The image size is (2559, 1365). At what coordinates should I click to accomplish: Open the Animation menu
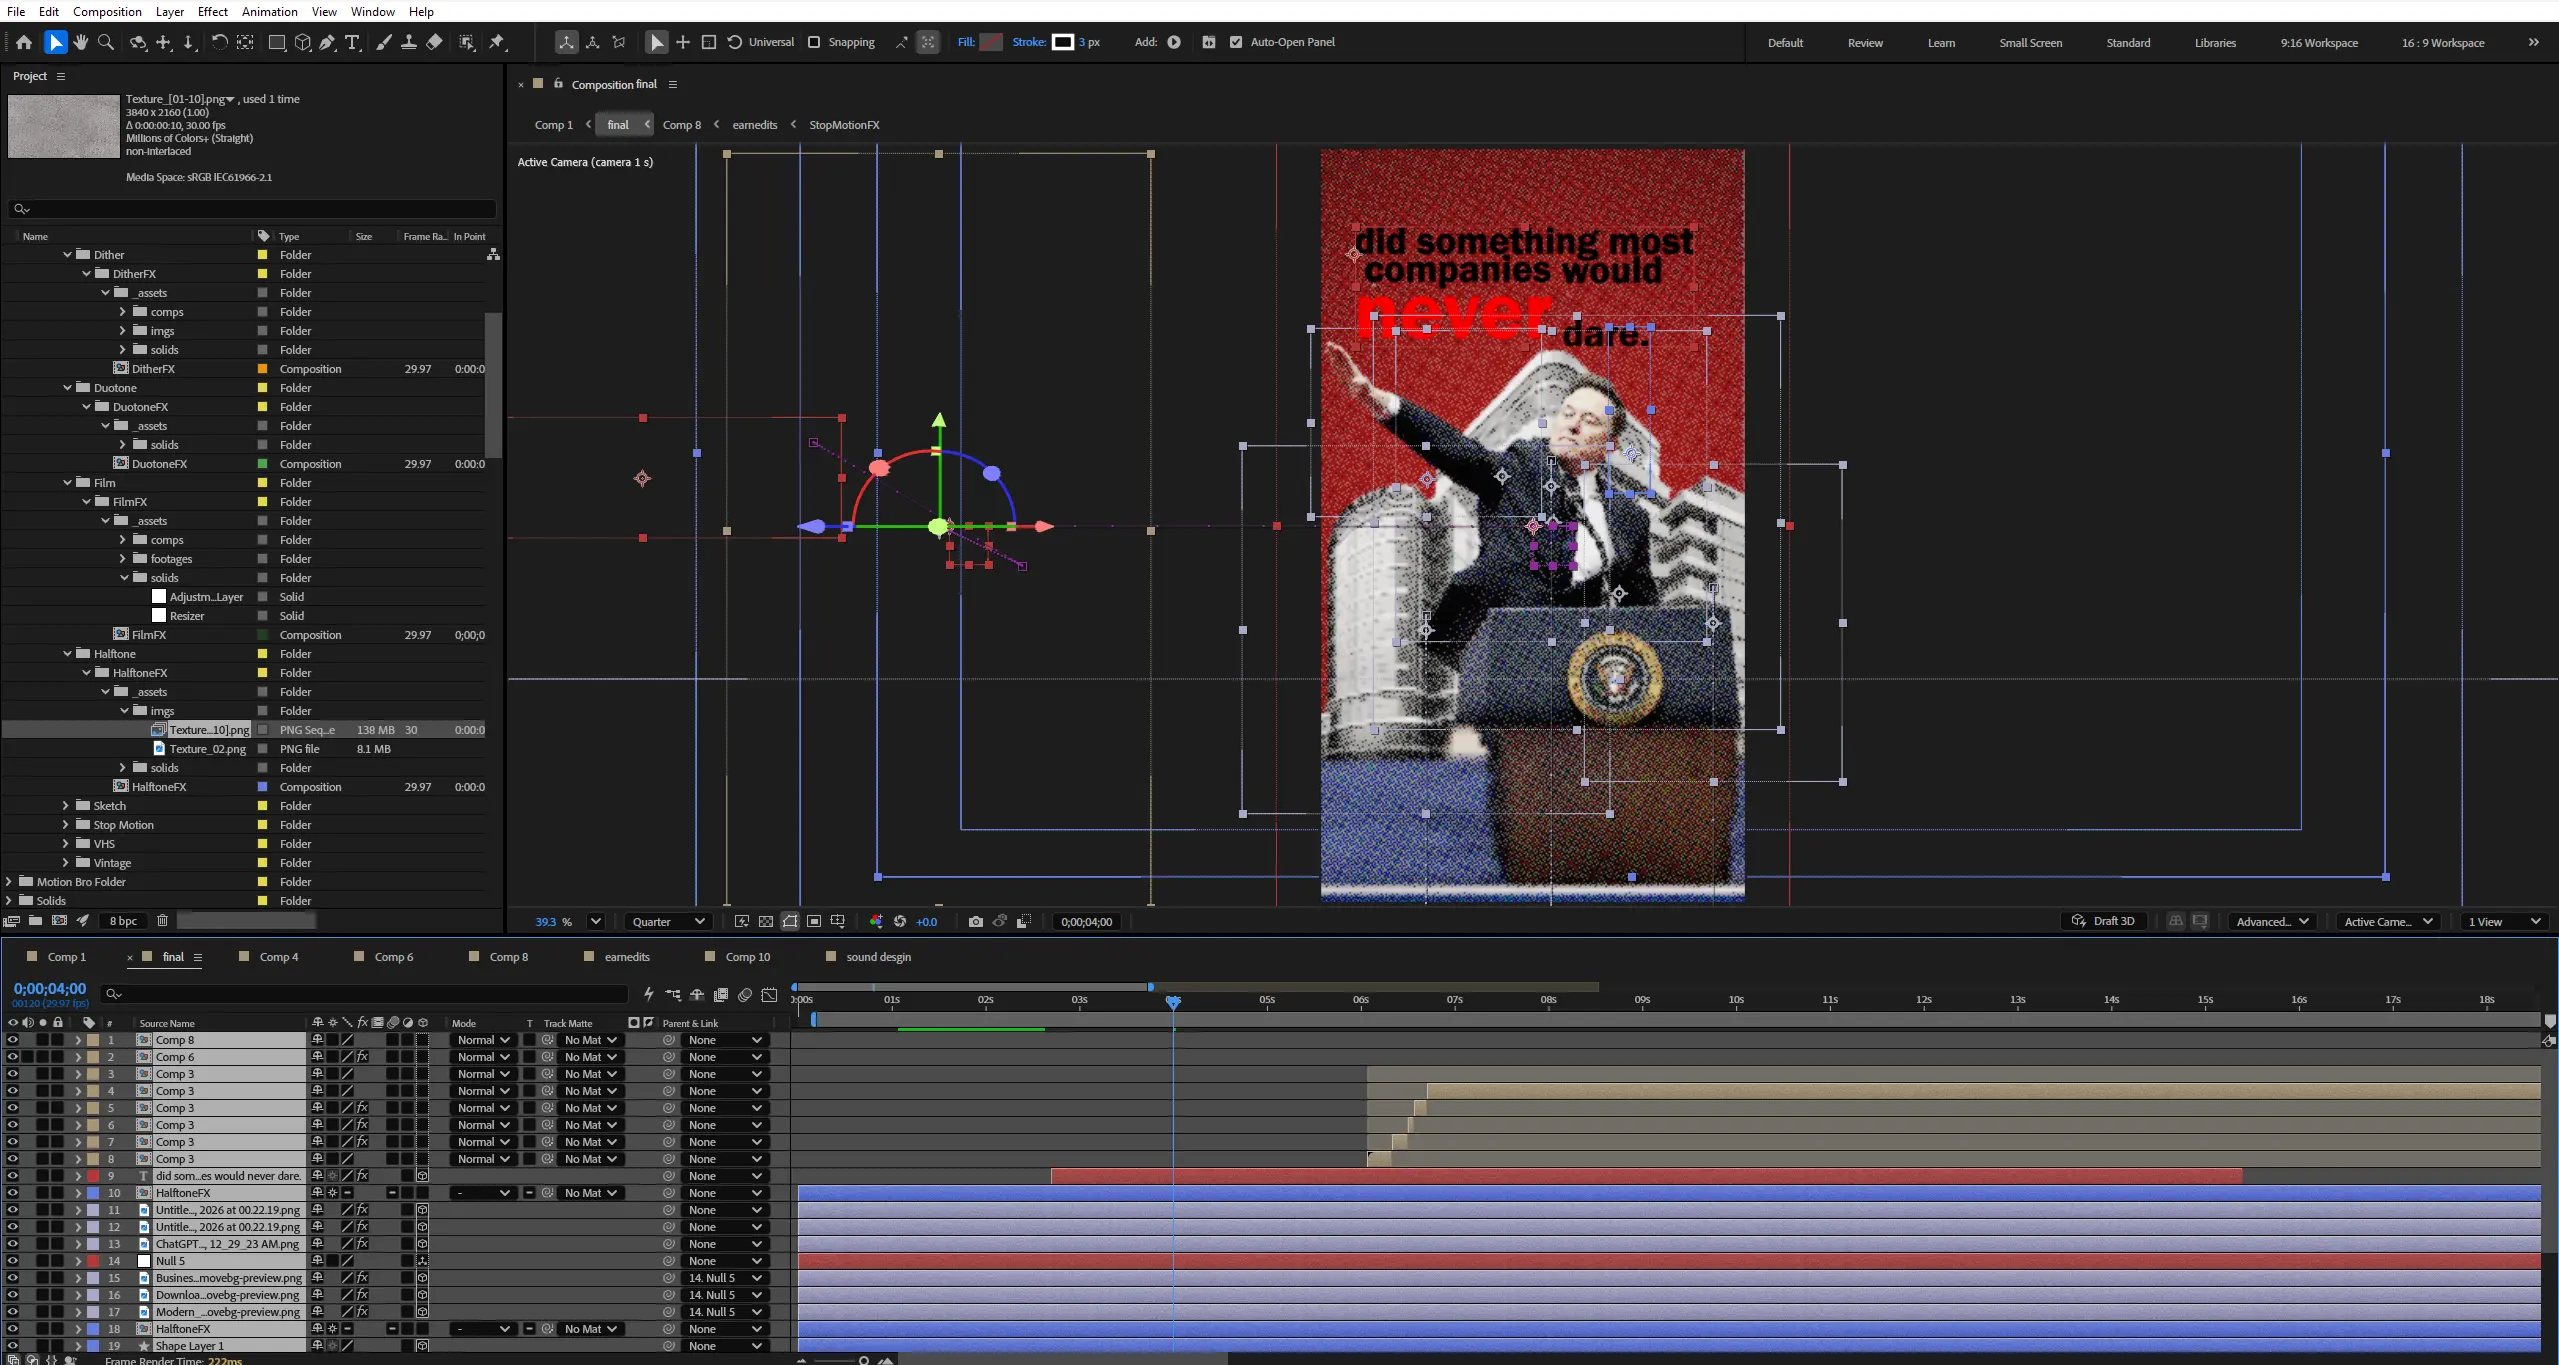(x=269, y=11)
